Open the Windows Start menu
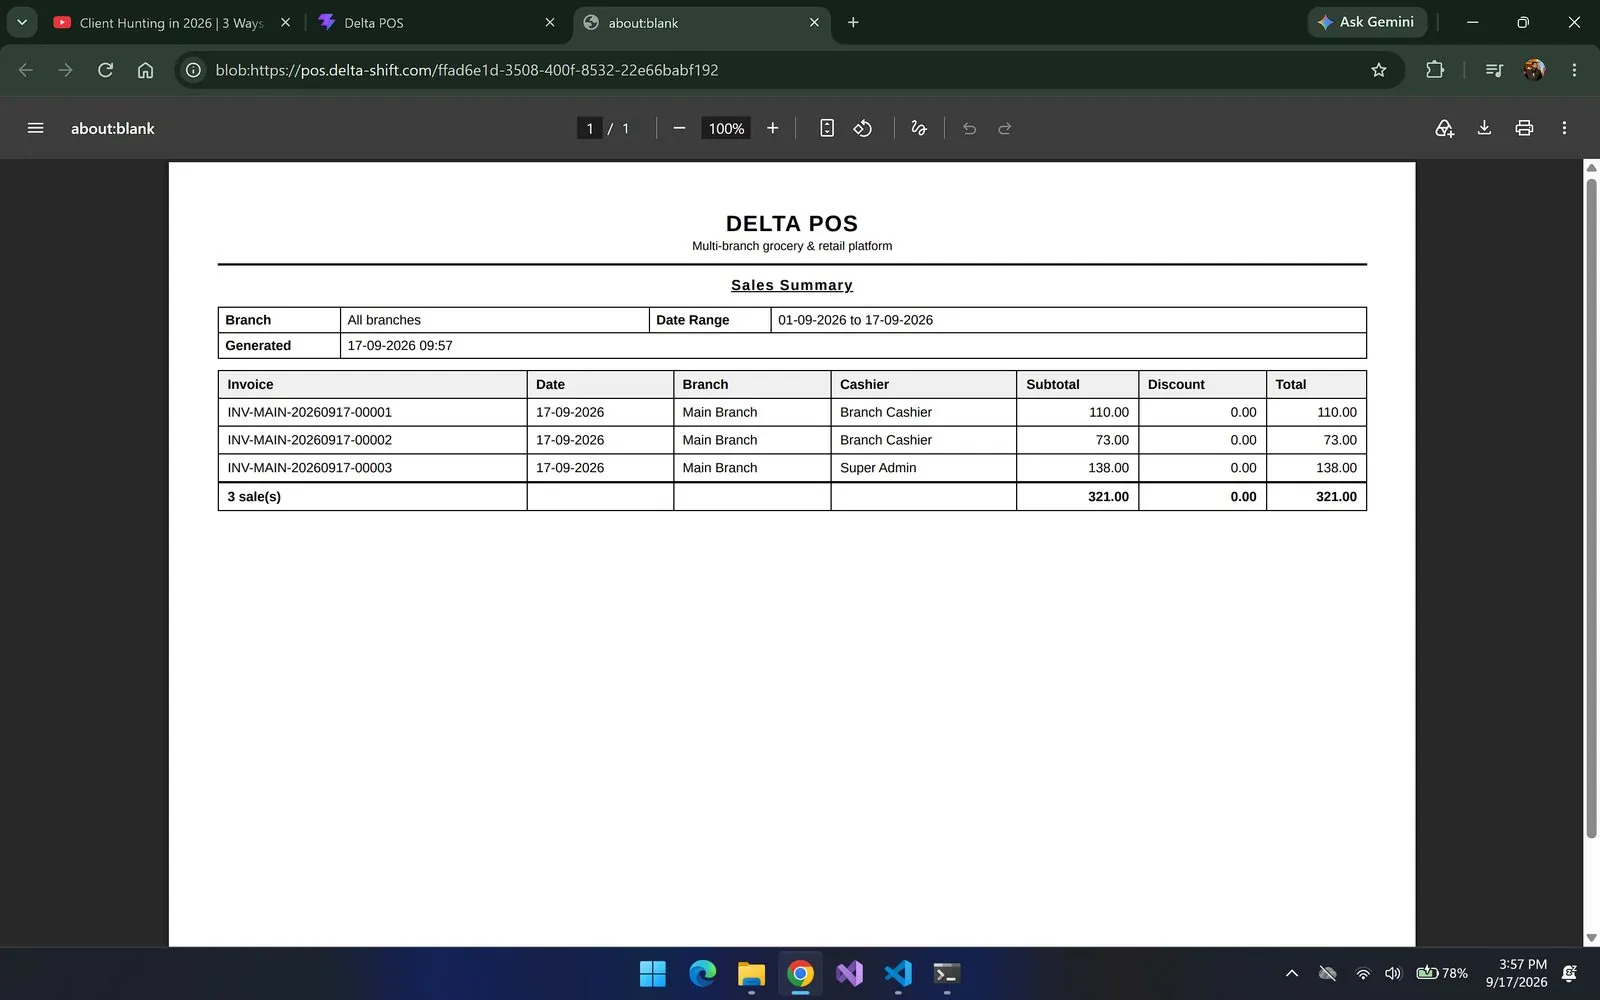The image size is (1600, 1000). pos(653,973)
